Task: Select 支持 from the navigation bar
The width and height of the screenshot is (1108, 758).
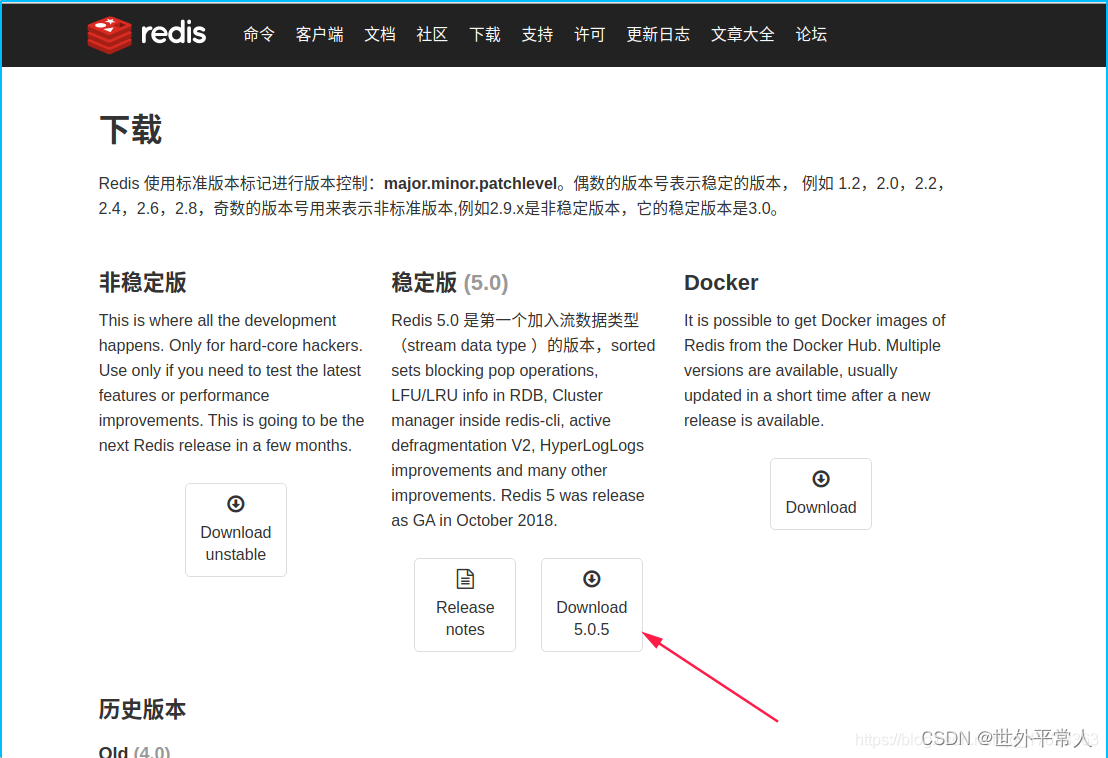Action: click(537, 34)
